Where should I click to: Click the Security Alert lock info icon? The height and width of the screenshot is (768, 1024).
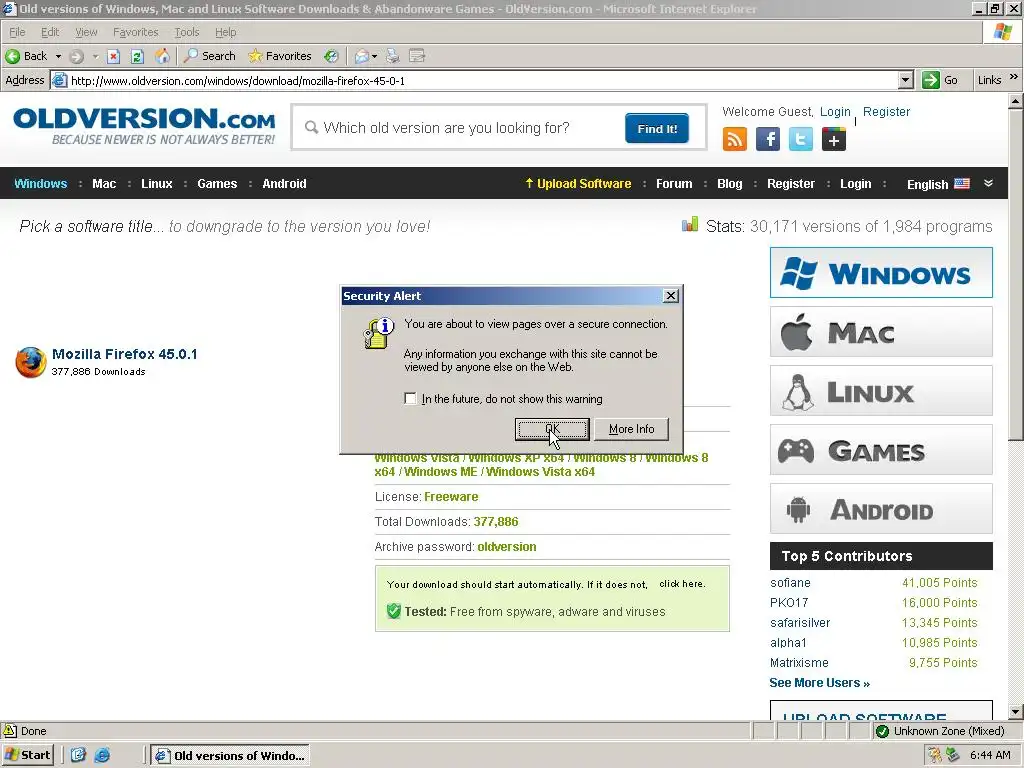click(x=379, y=332)
